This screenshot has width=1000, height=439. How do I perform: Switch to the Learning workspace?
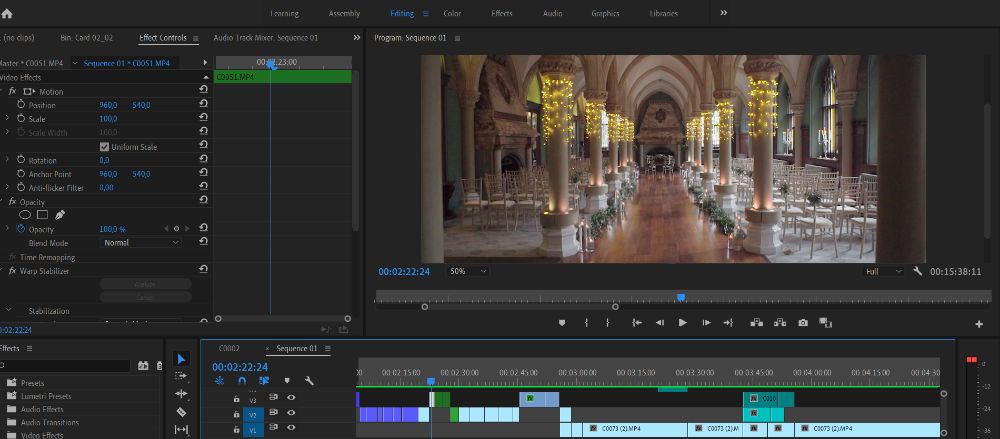pos(284,13)
